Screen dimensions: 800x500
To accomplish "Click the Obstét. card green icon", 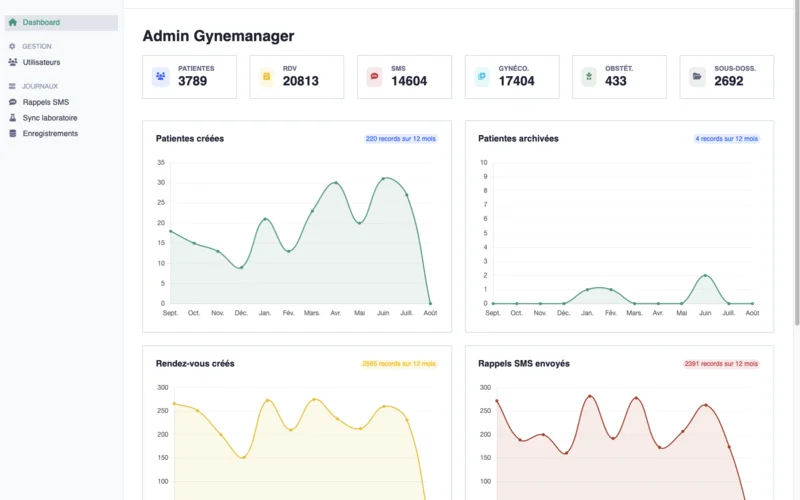I will tap(589, 77).
